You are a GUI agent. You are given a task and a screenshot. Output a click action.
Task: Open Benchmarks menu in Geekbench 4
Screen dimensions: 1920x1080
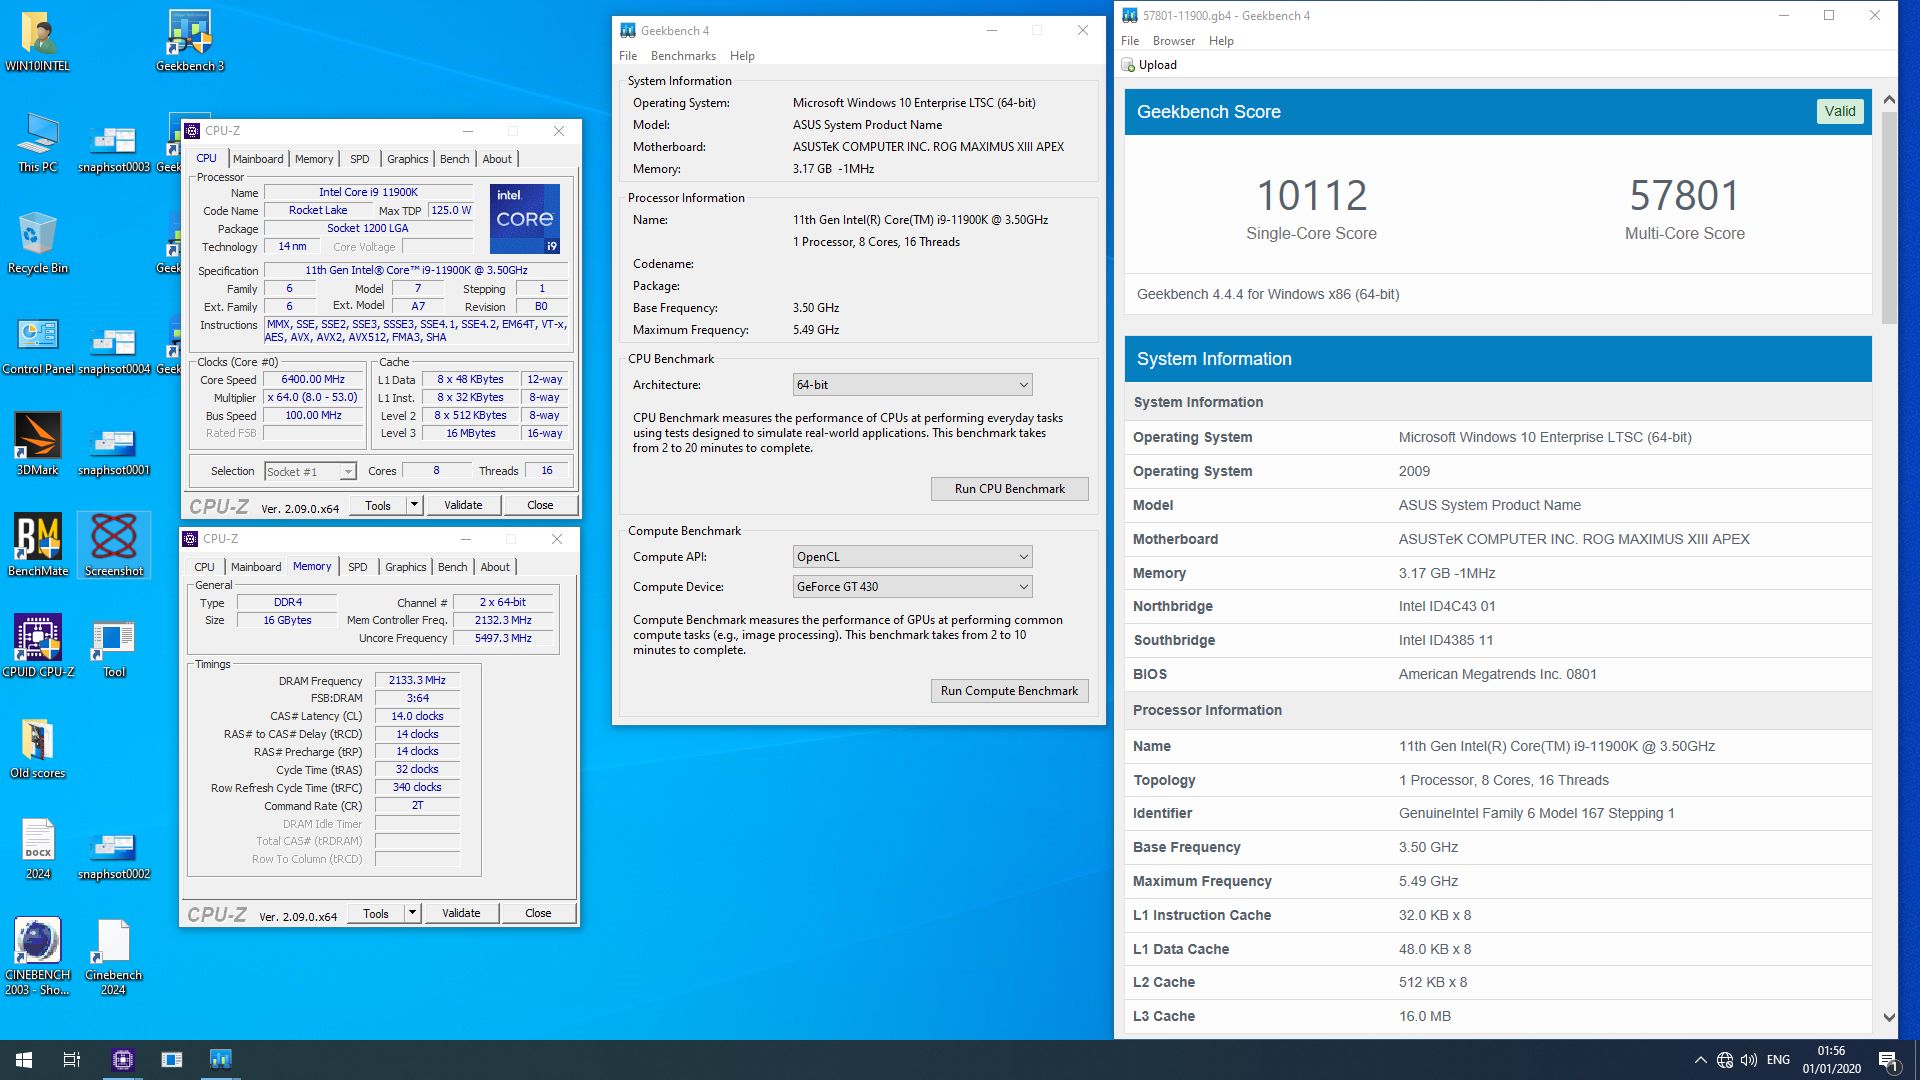[x=683, y=56]
